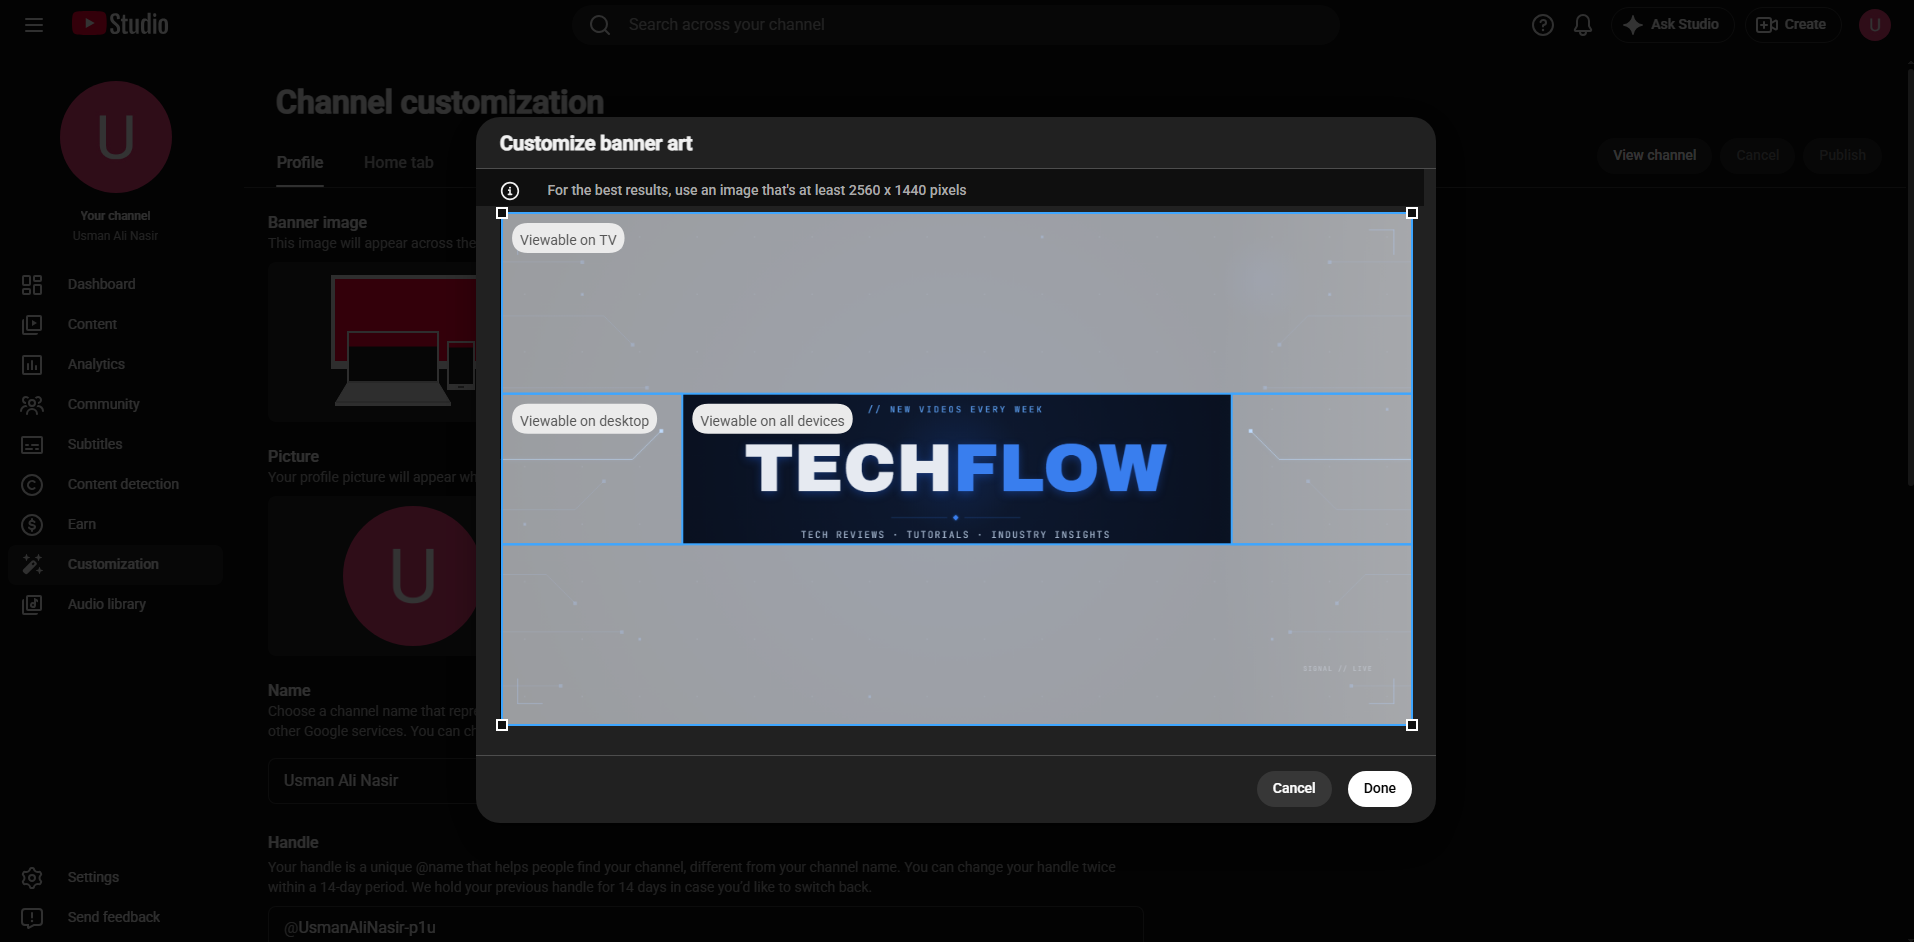Click bottom-left crop handle of banner

click(x=502, y=725)
